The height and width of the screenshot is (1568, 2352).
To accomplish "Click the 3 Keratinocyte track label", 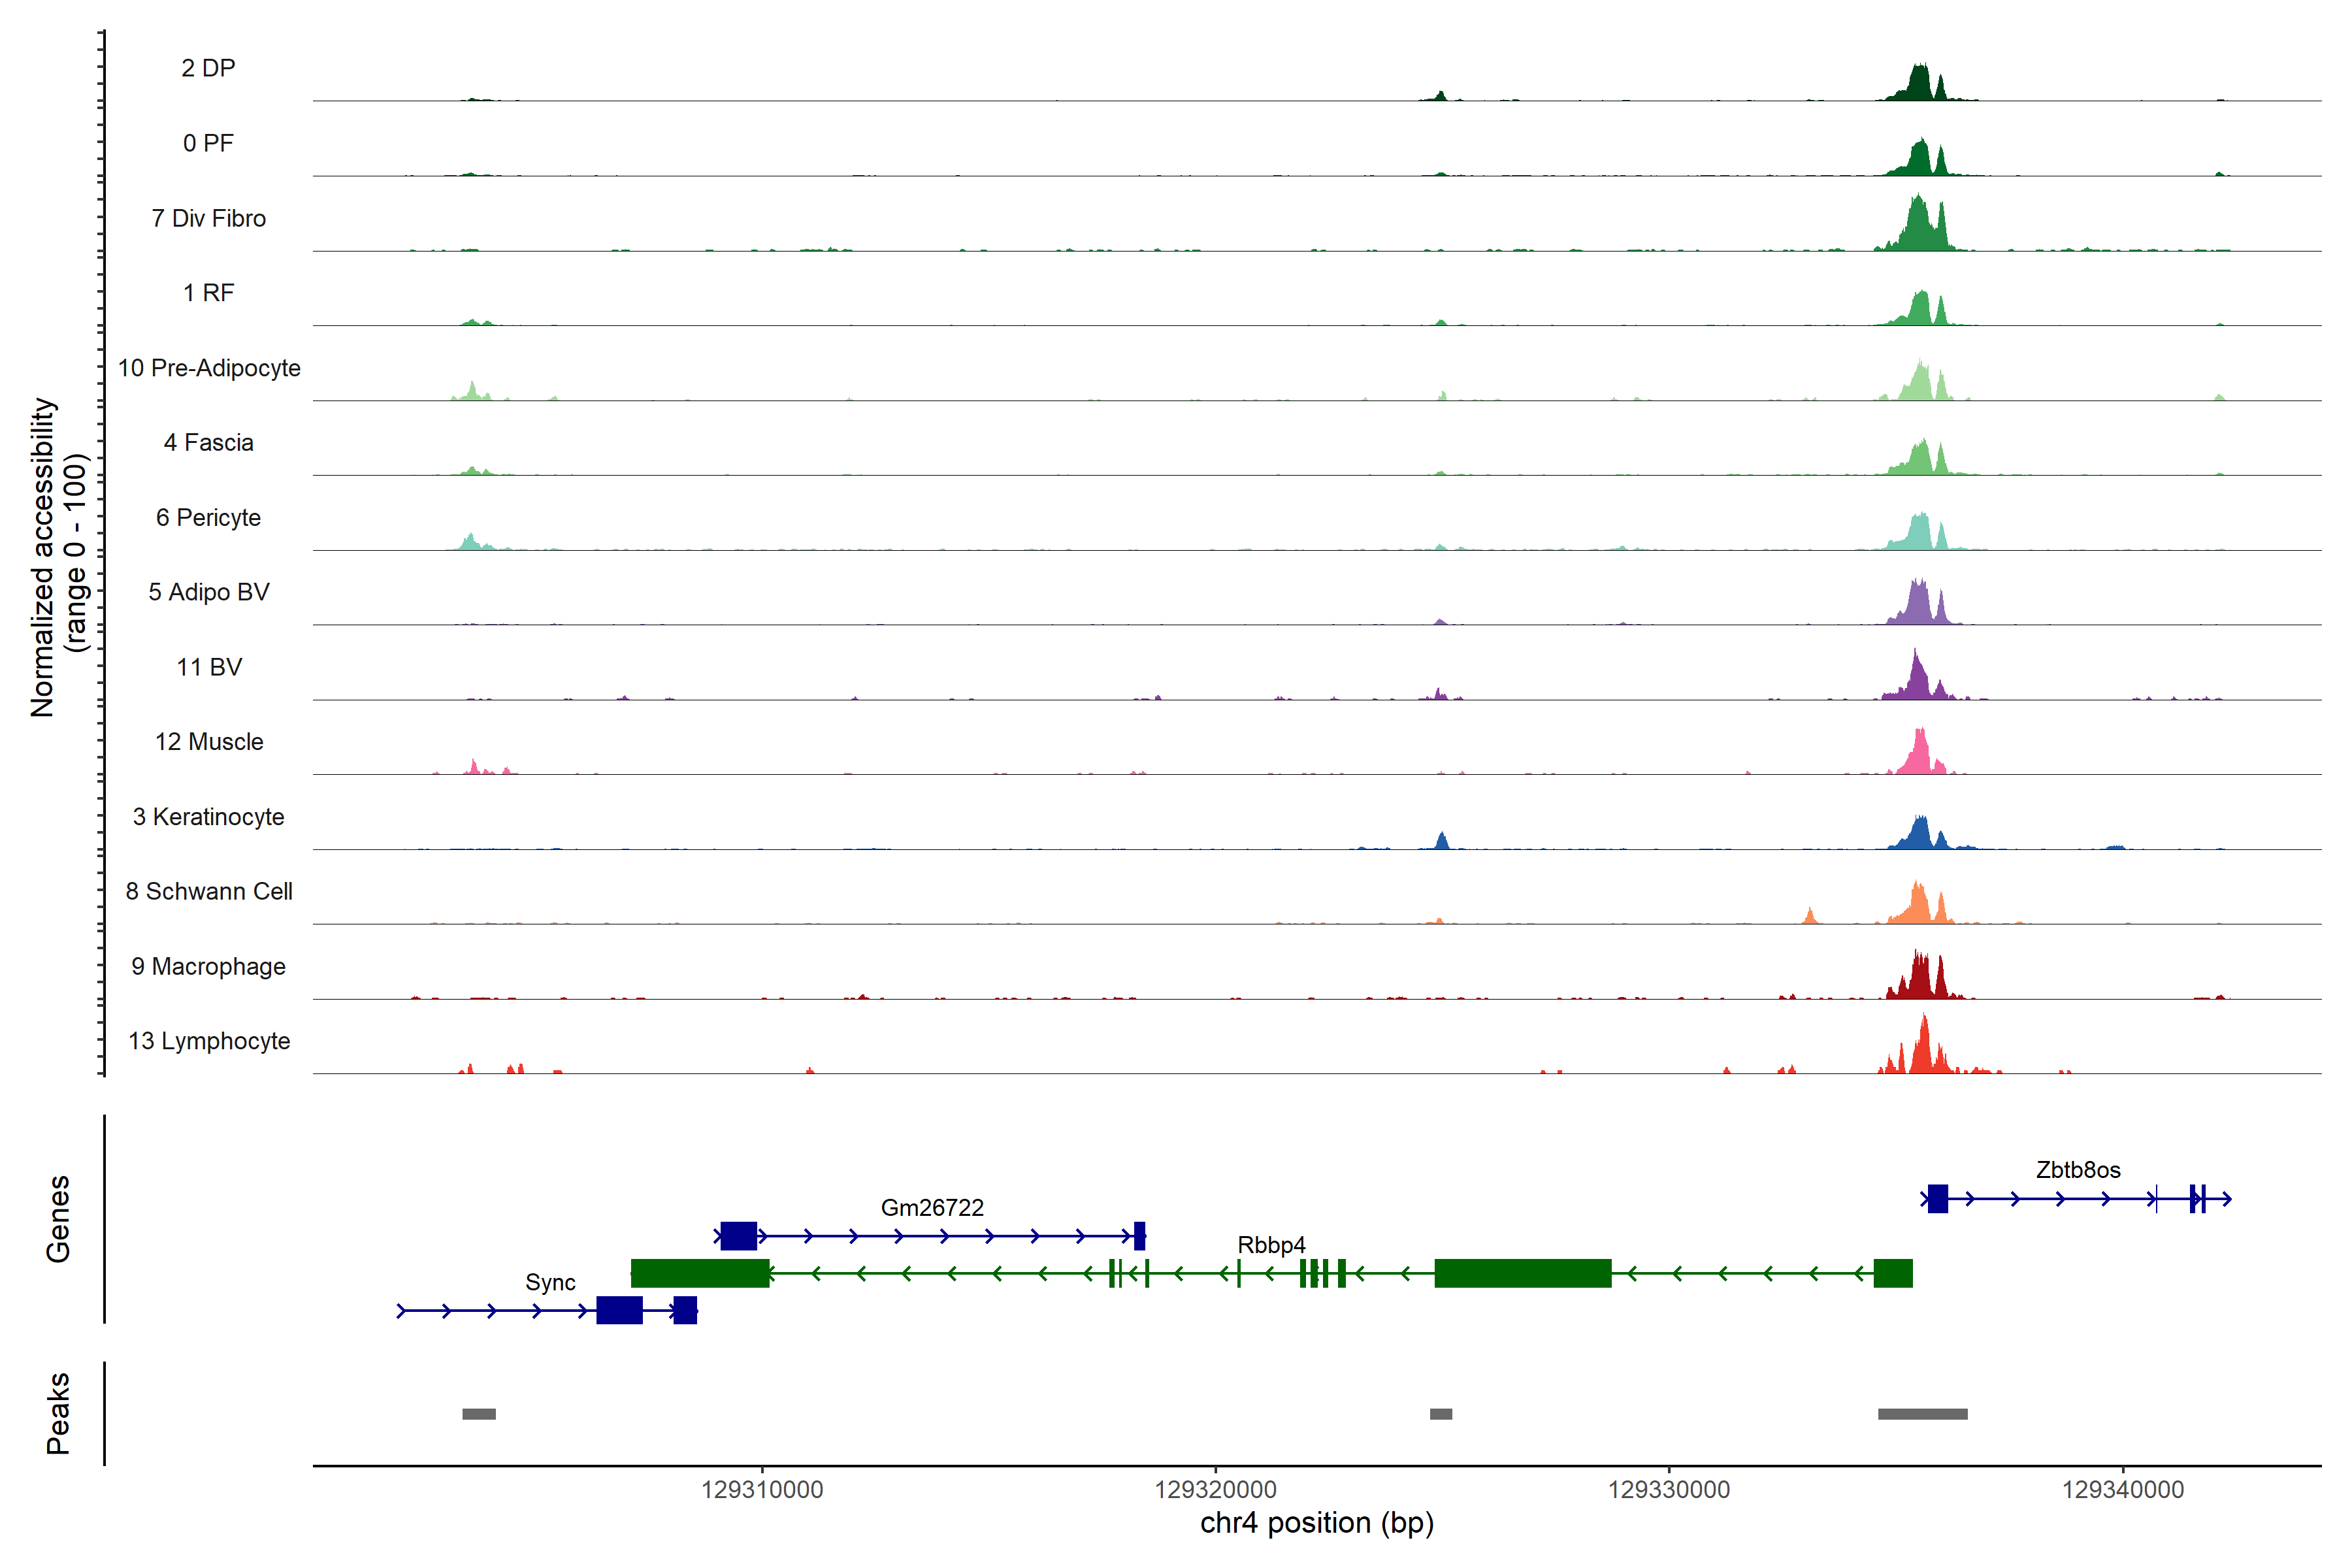I will pos(208,817).
